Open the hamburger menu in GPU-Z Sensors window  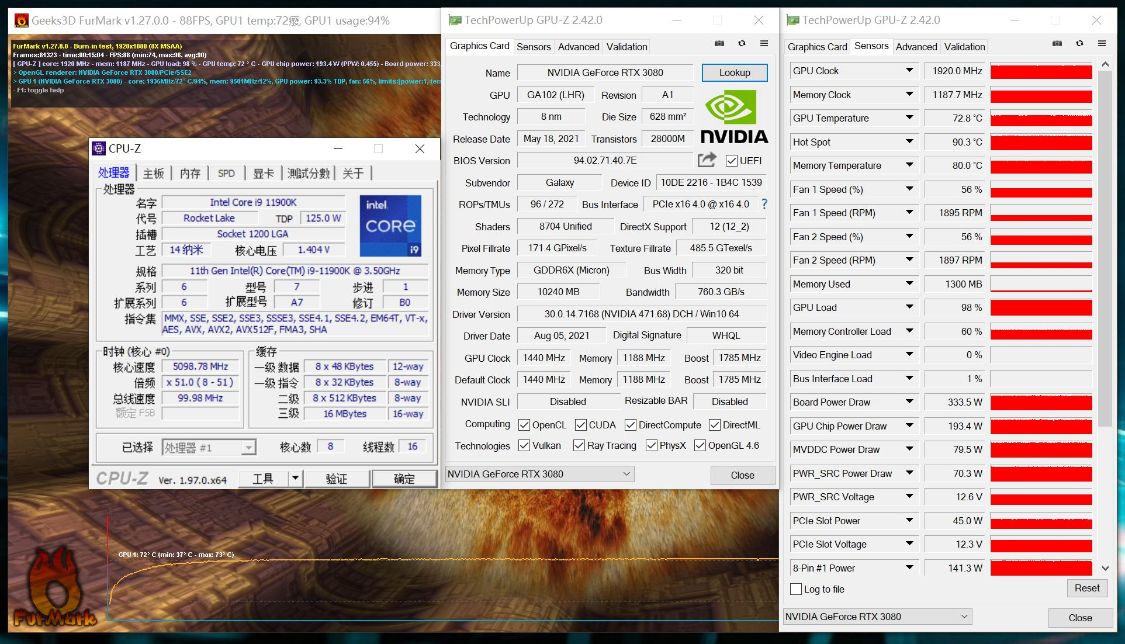point(1102,44)
